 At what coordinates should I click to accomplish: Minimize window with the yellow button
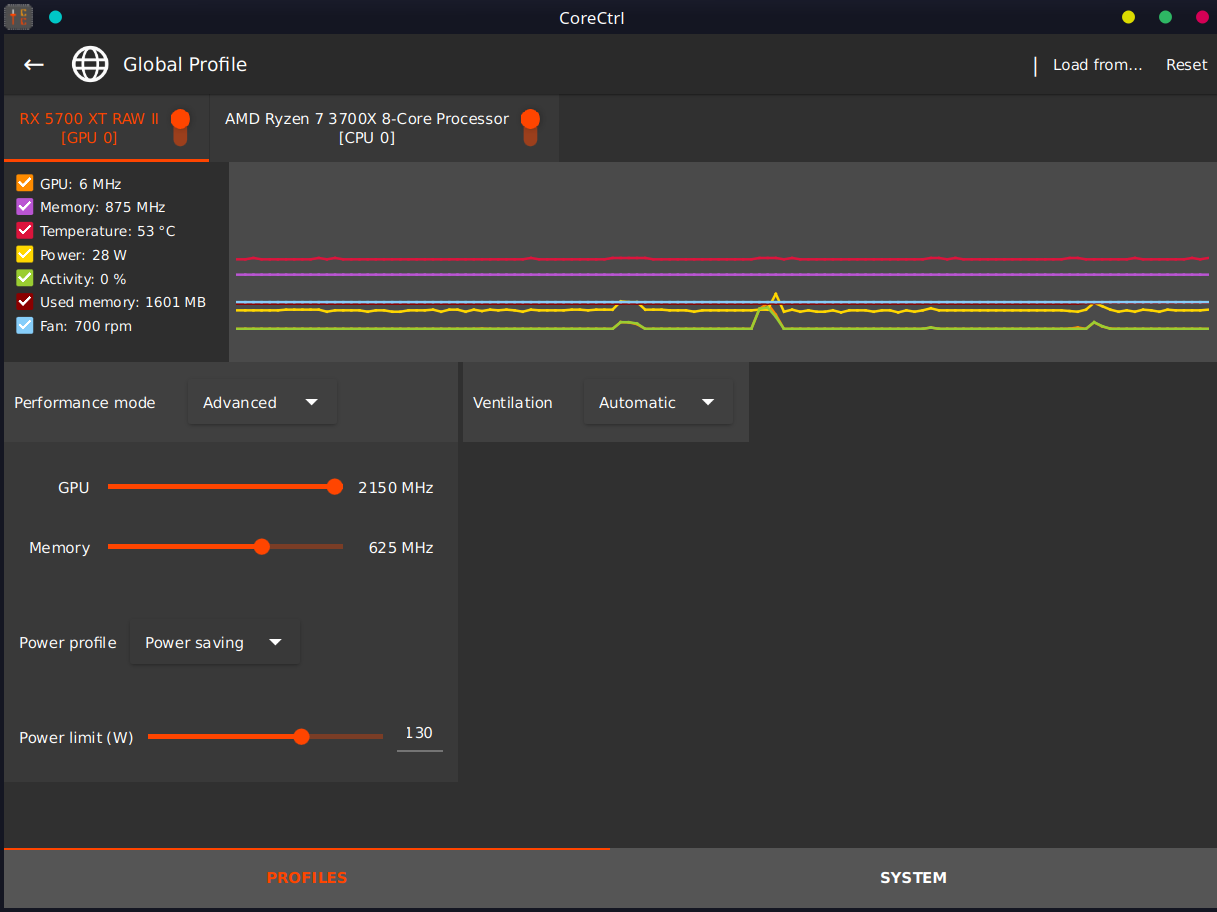pos(1128,17)
